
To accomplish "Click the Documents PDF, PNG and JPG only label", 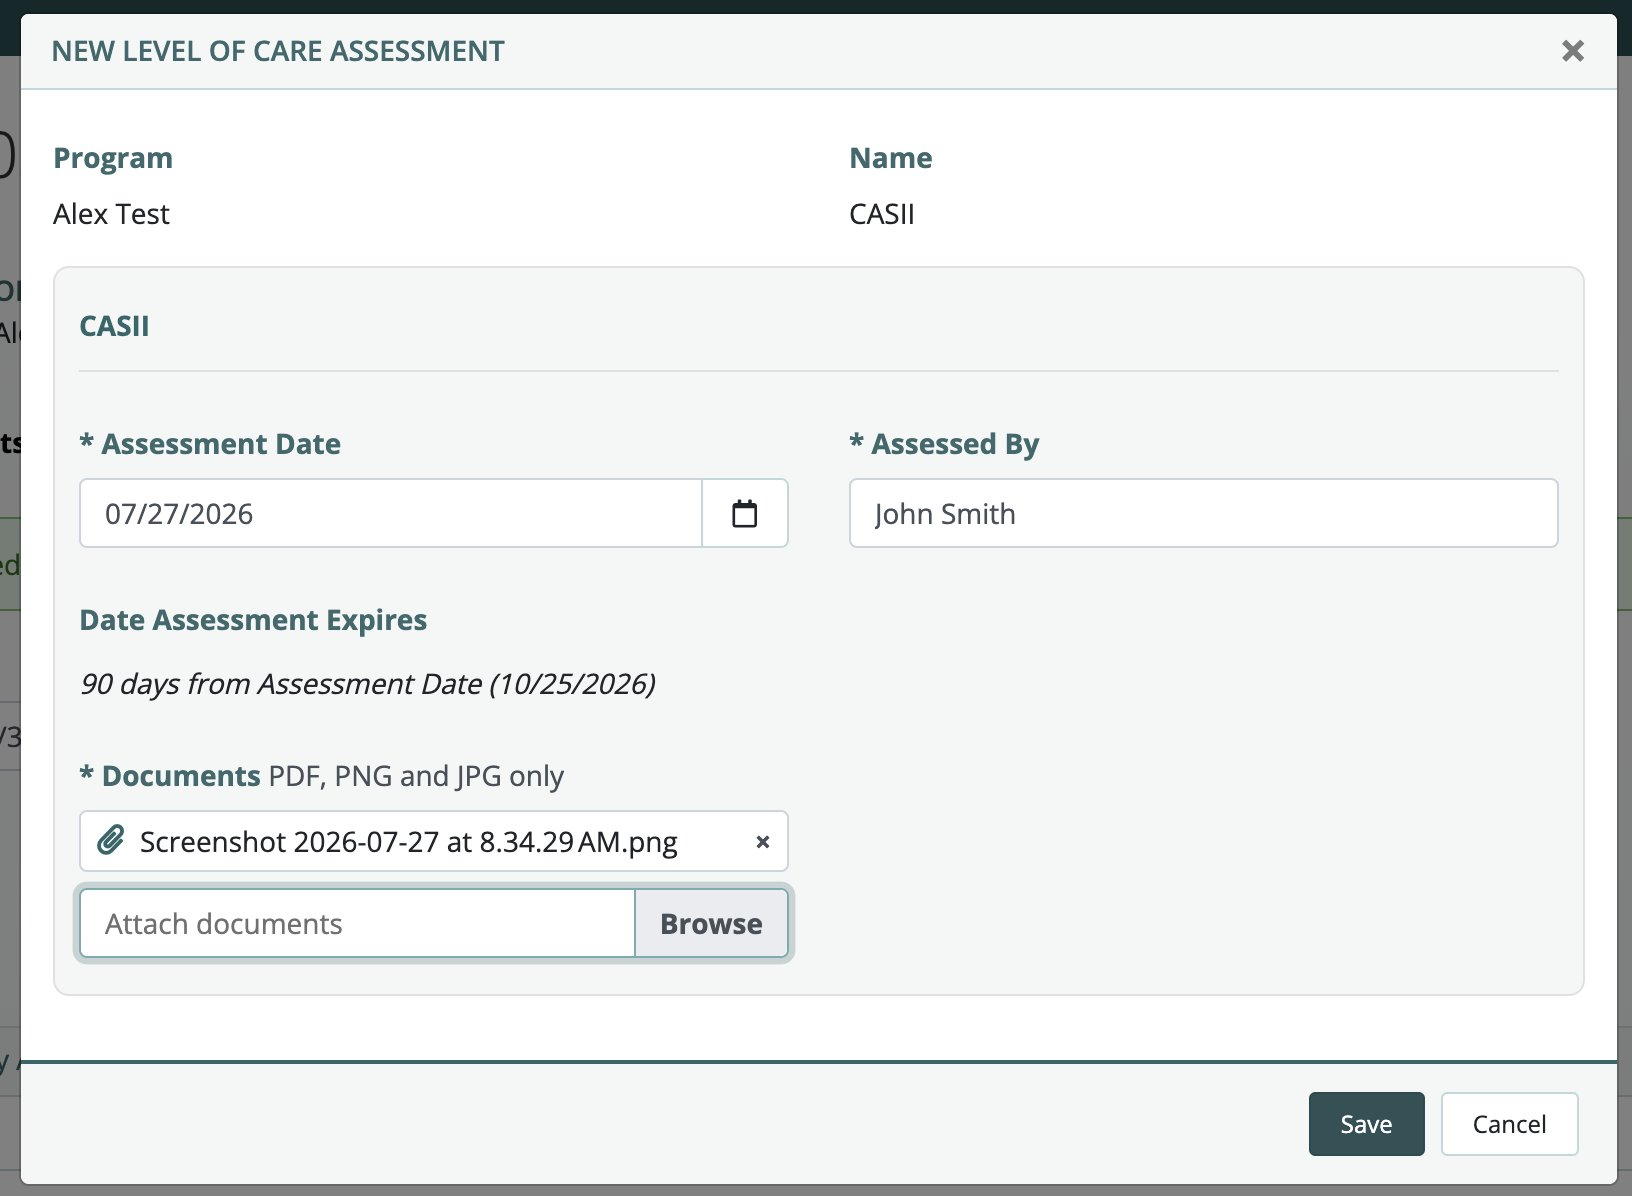I will (322, 776).
